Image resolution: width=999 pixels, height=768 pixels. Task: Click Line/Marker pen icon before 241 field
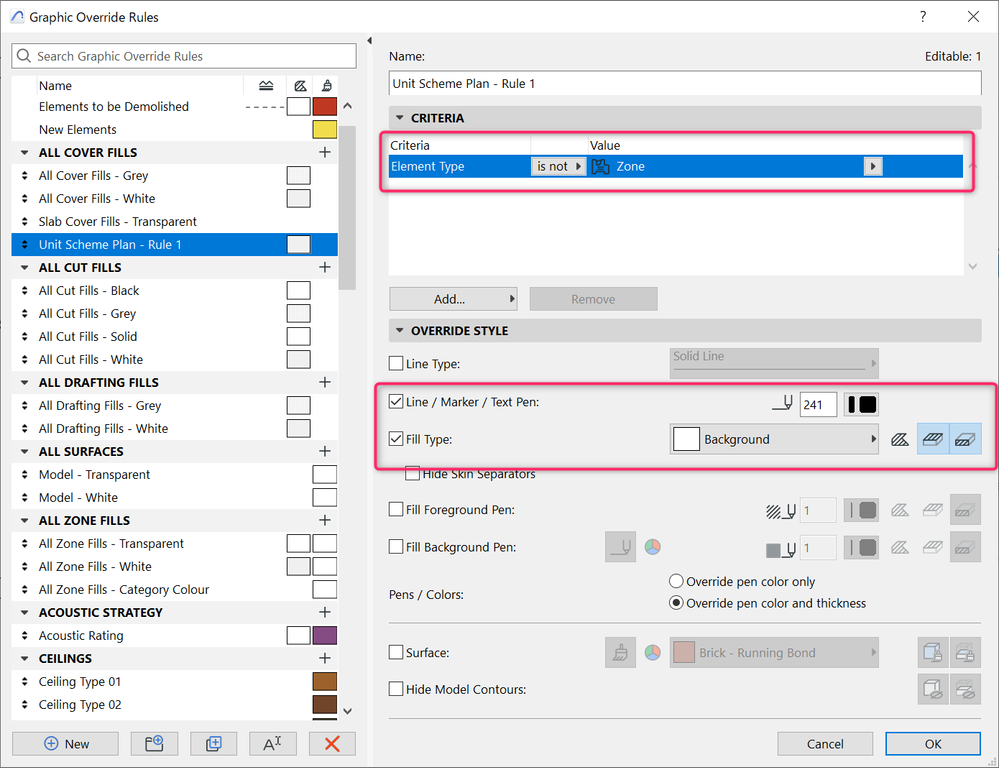(x=782, y=403)
